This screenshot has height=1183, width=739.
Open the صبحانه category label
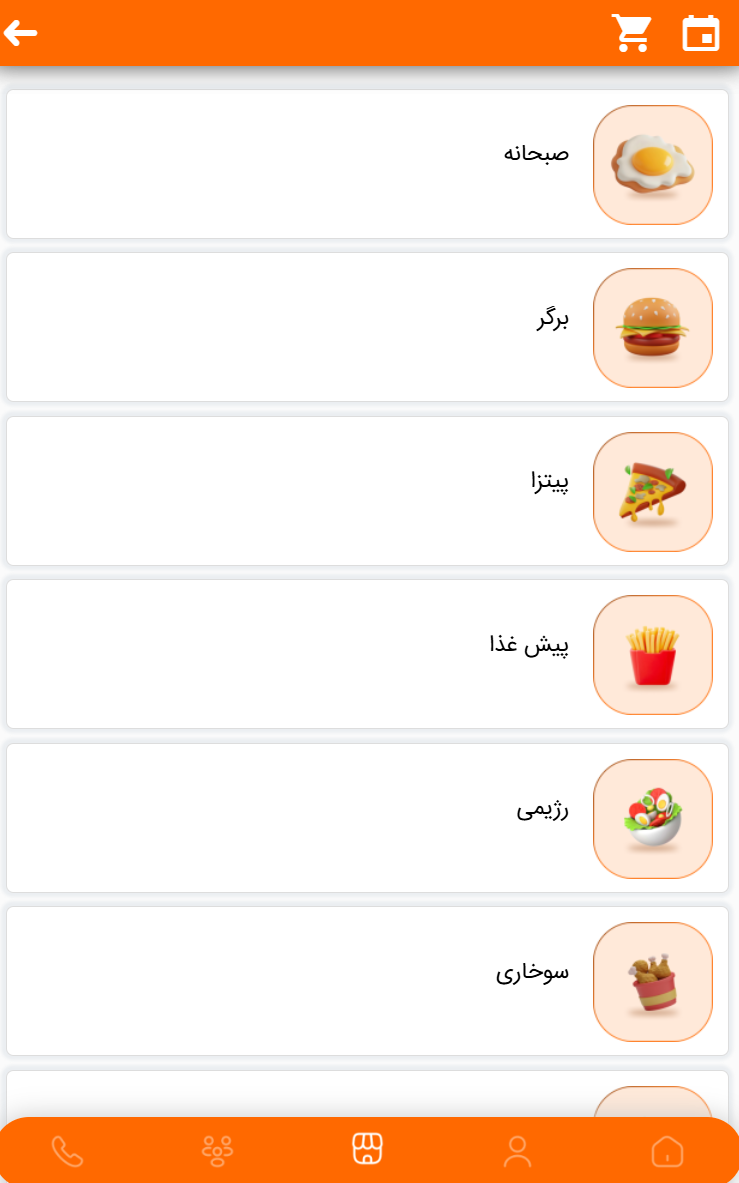click(x=536, y=153)
